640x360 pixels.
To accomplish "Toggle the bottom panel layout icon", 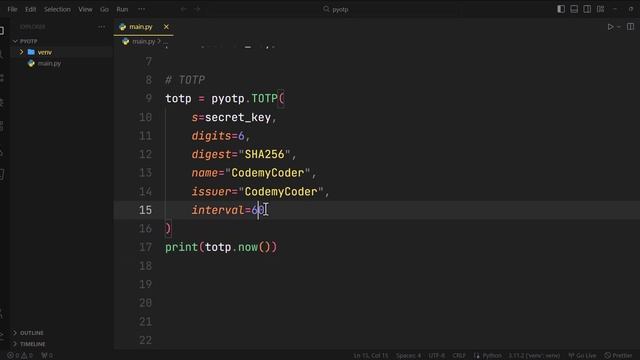I will tap(574, 9).
